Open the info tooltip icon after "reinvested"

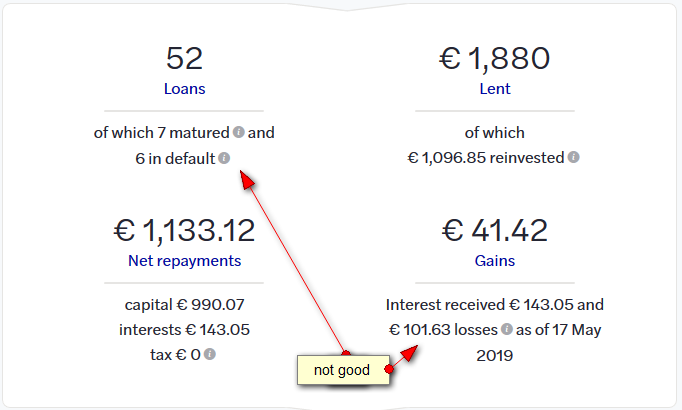[573, 157]
